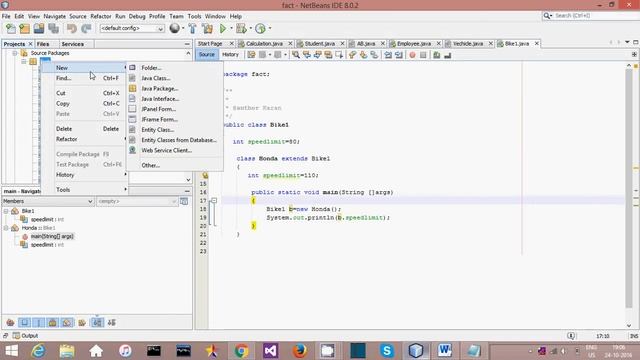Click the New File toolbar icon

pos(11,29)
